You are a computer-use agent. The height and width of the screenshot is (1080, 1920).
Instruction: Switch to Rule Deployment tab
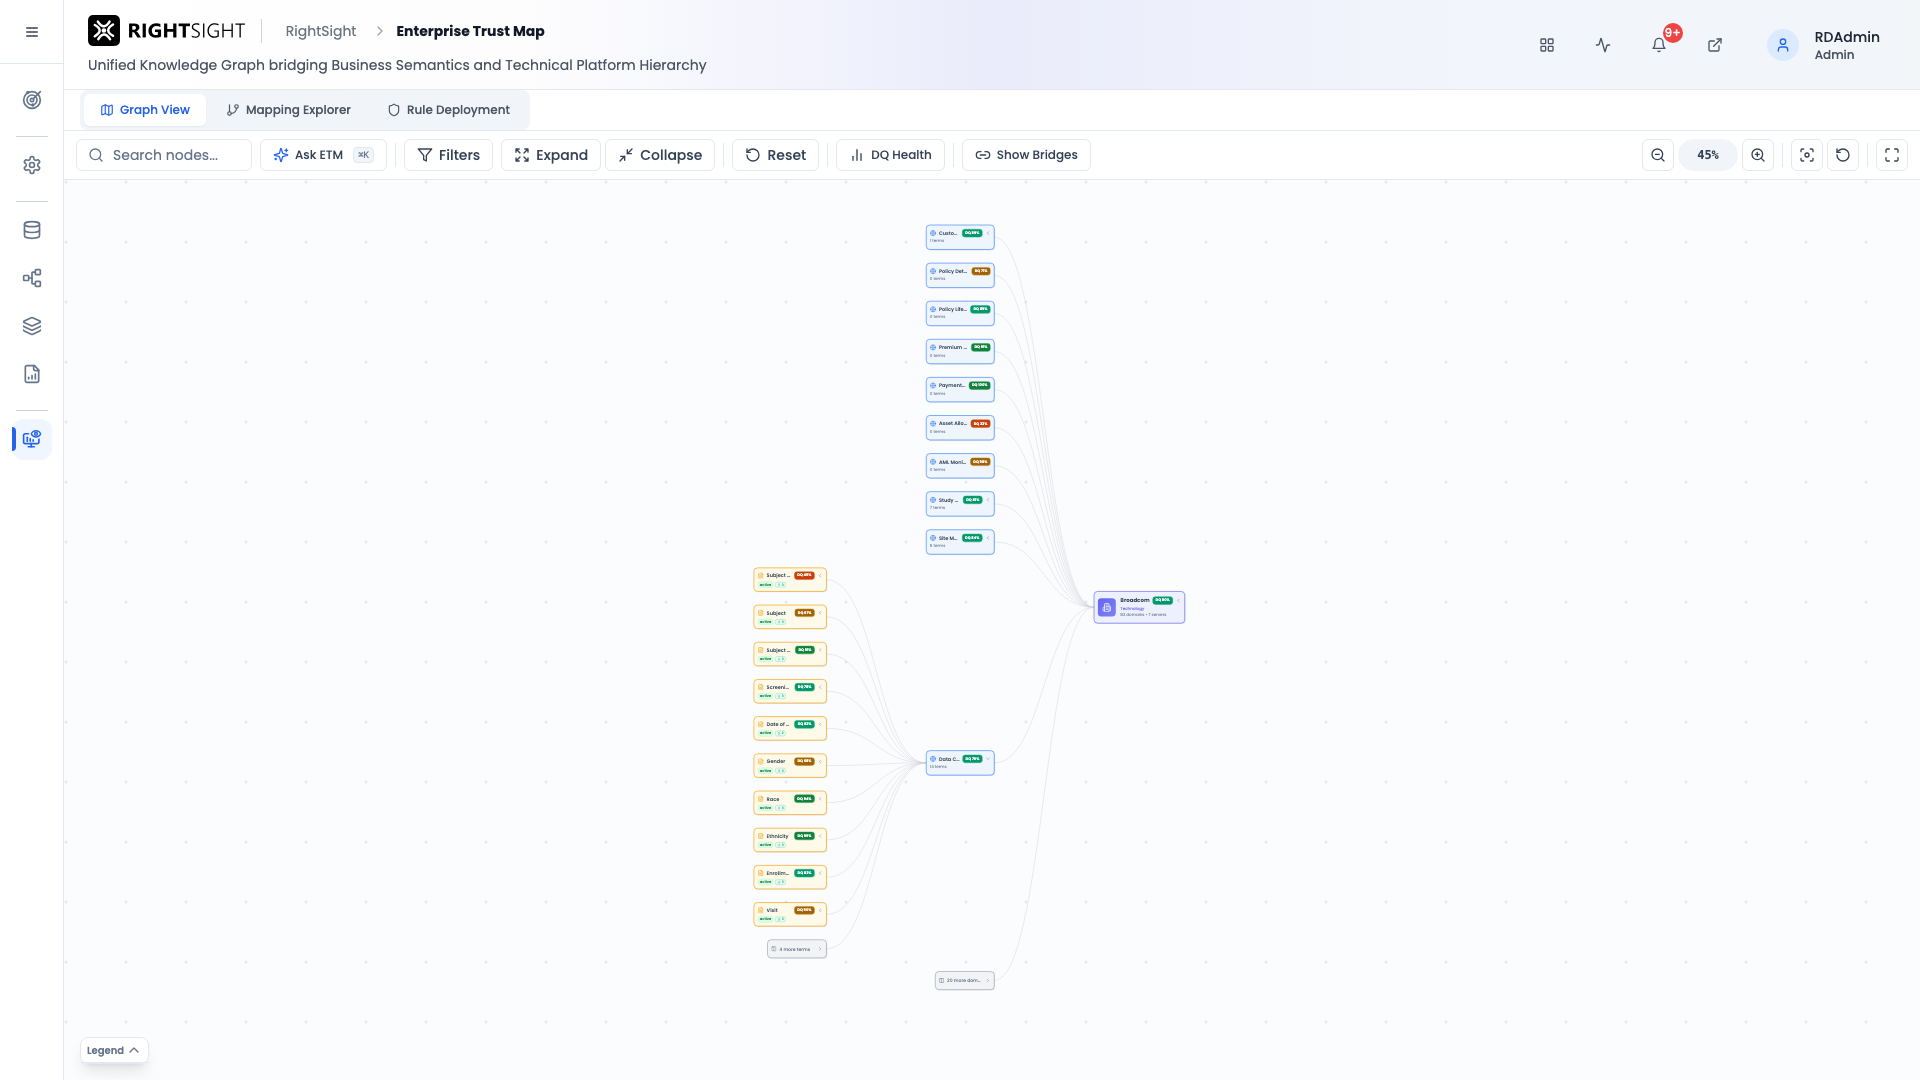tap(448, 110)
